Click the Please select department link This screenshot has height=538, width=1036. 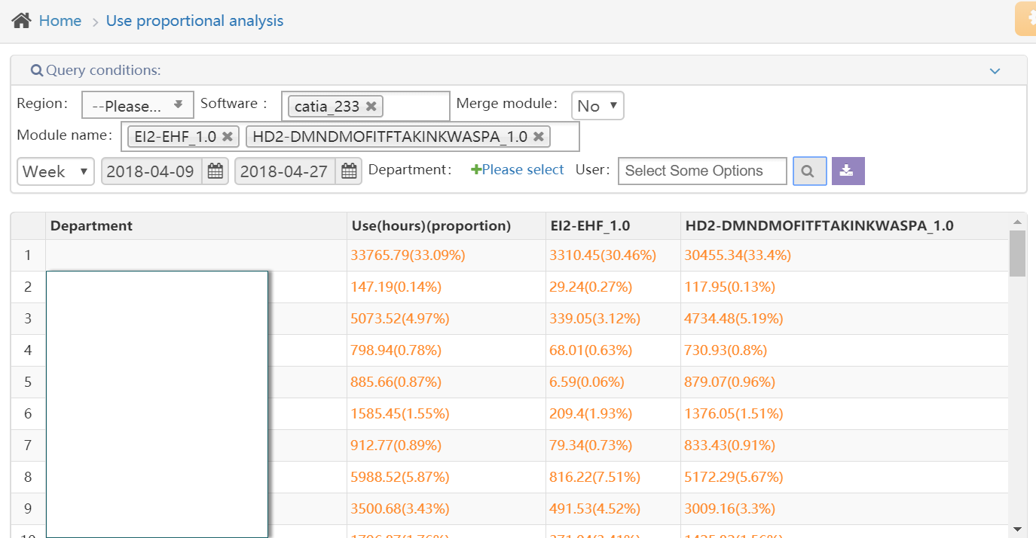[x=517, y=170]
